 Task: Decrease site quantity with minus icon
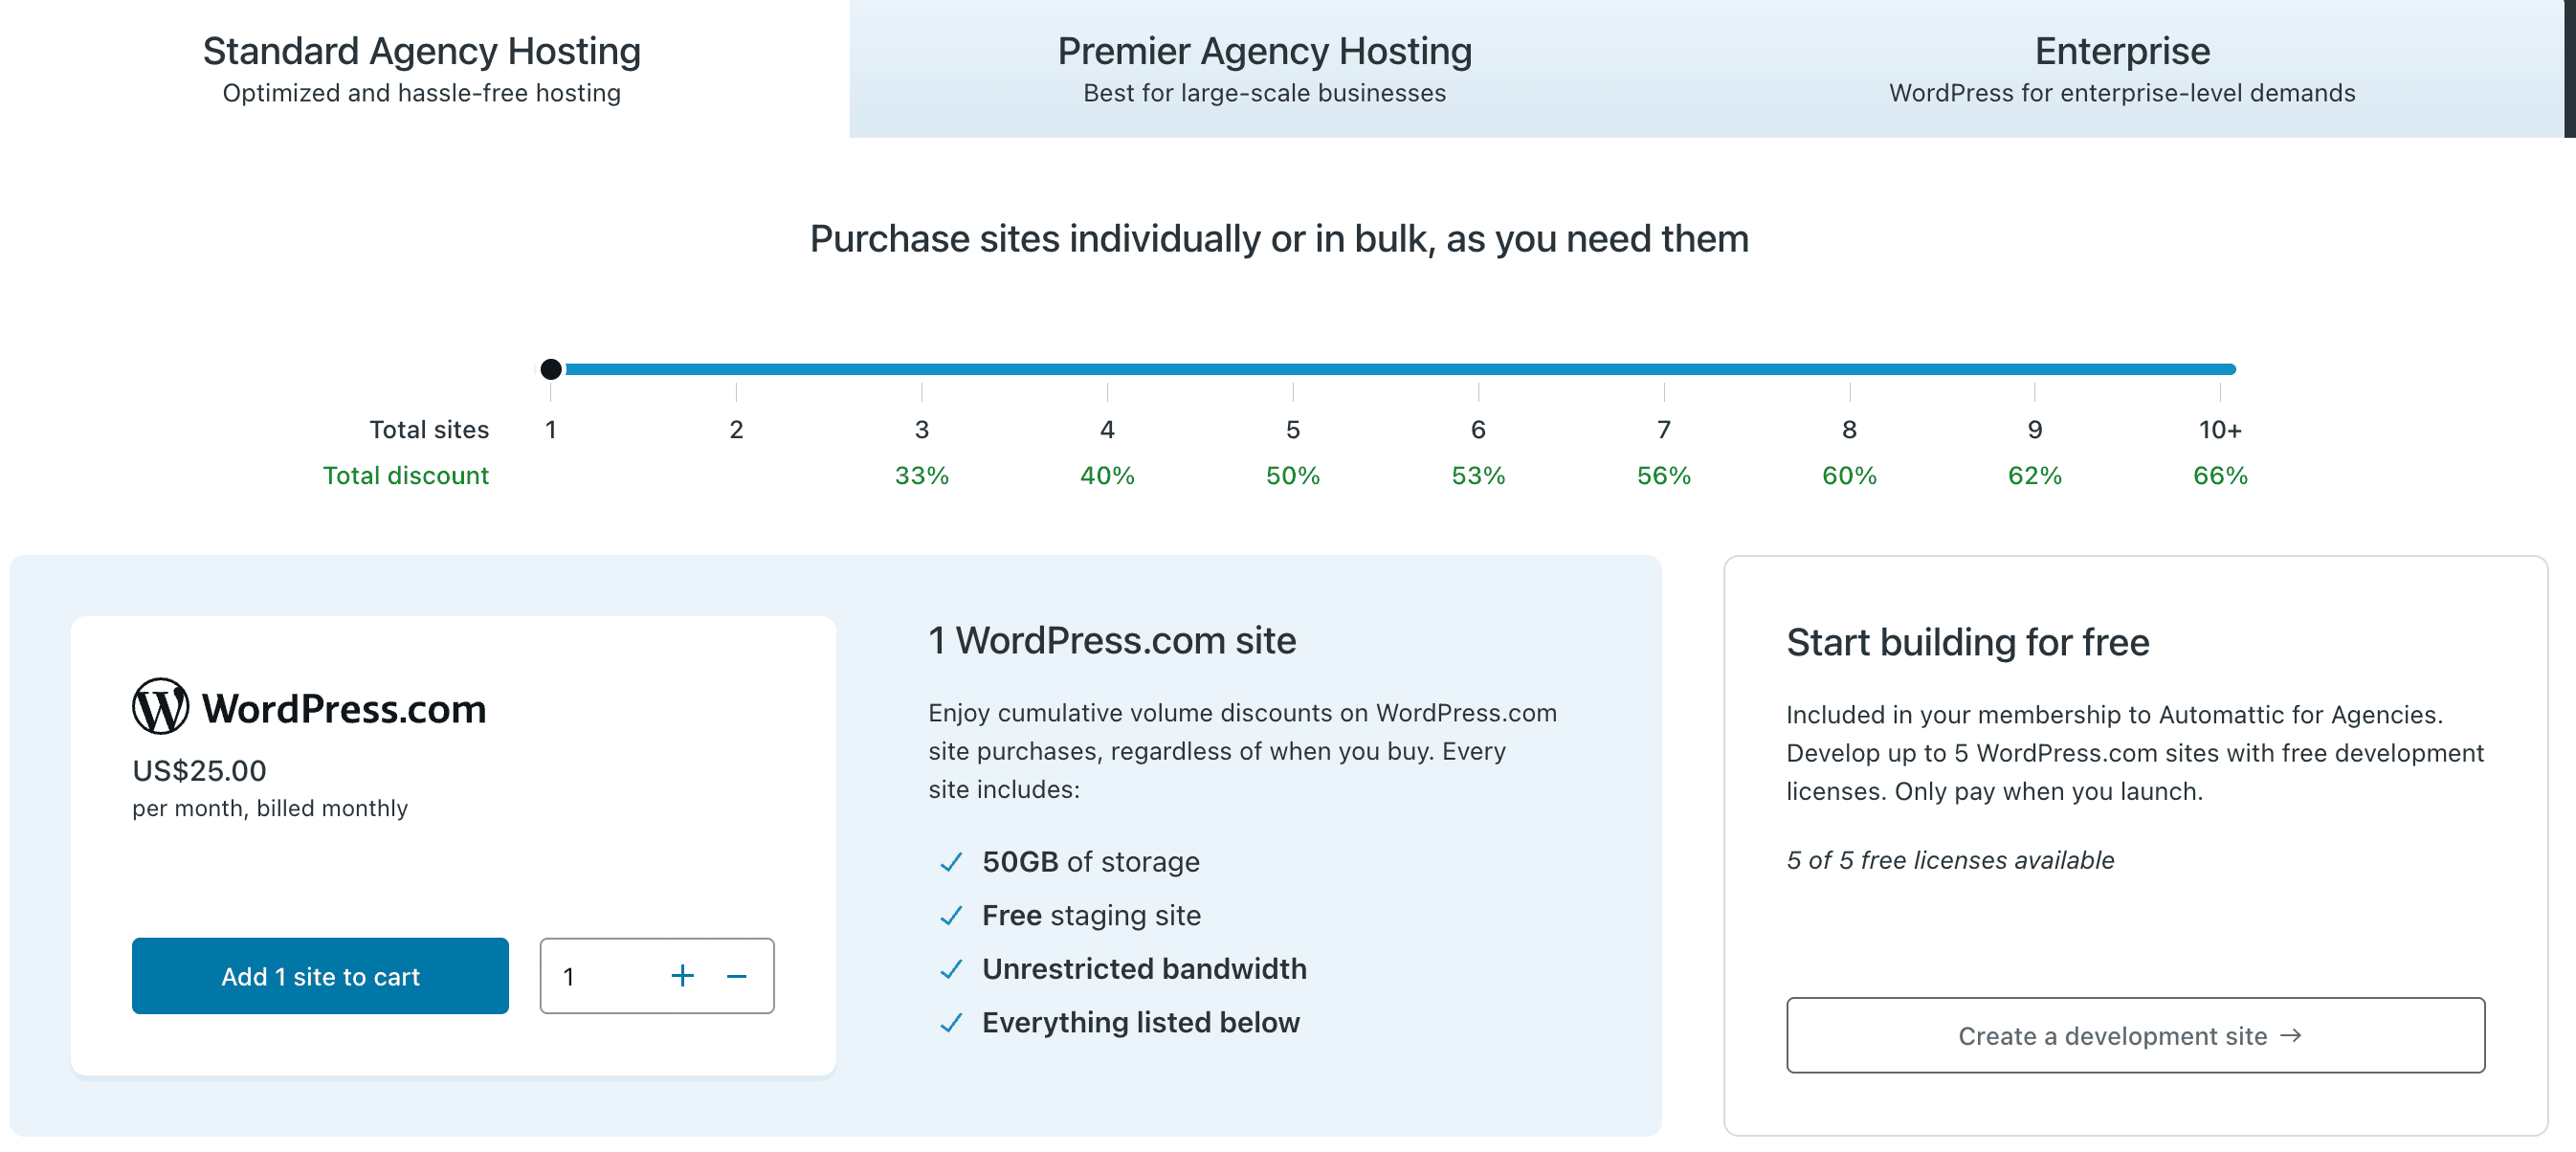point(737,976)
